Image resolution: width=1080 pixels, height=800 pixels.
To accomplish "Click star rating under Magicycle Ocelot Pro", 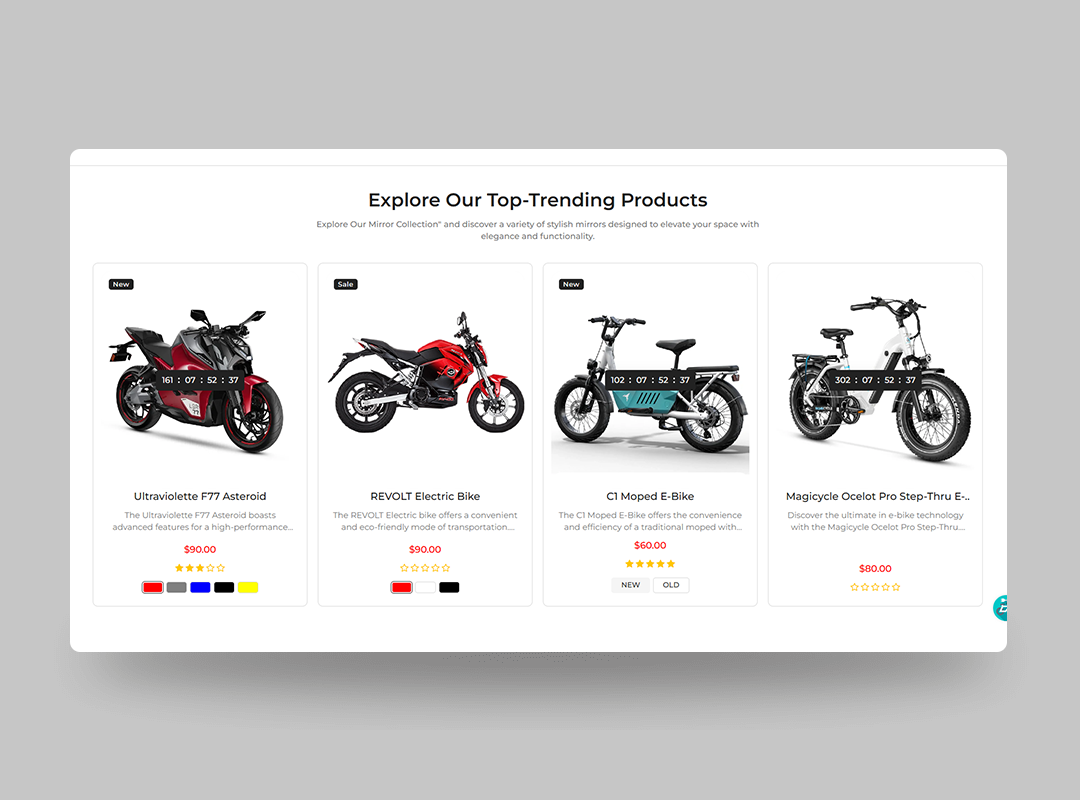I will tap(875, 587).
